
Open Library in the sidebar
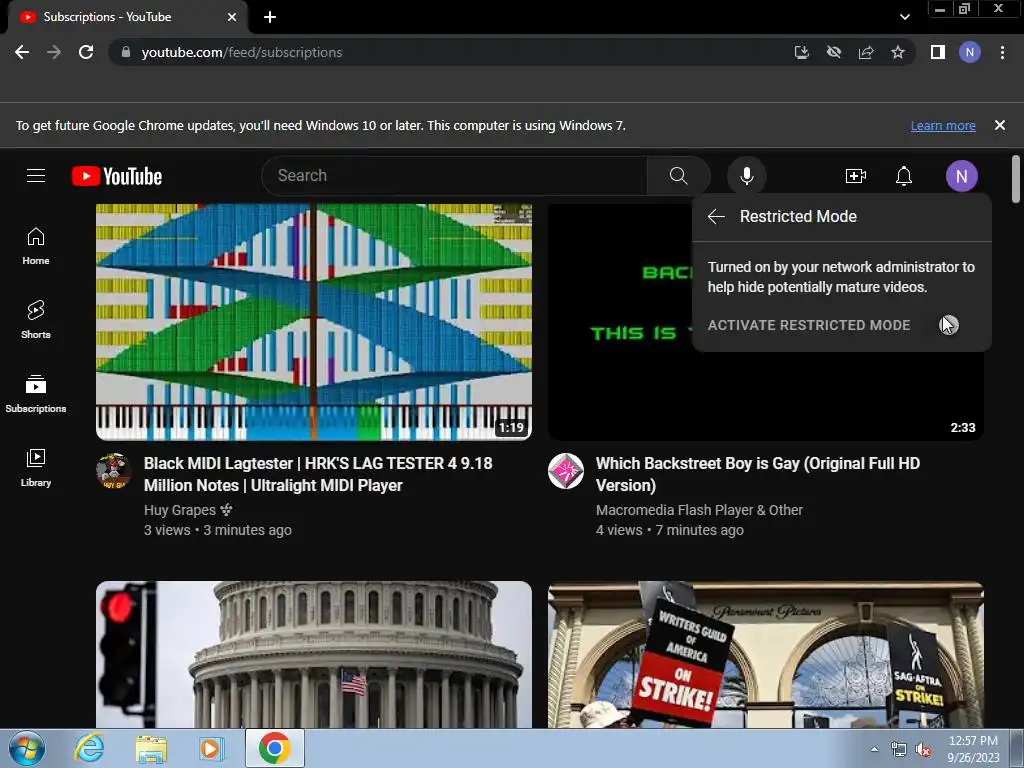[36, 468]
